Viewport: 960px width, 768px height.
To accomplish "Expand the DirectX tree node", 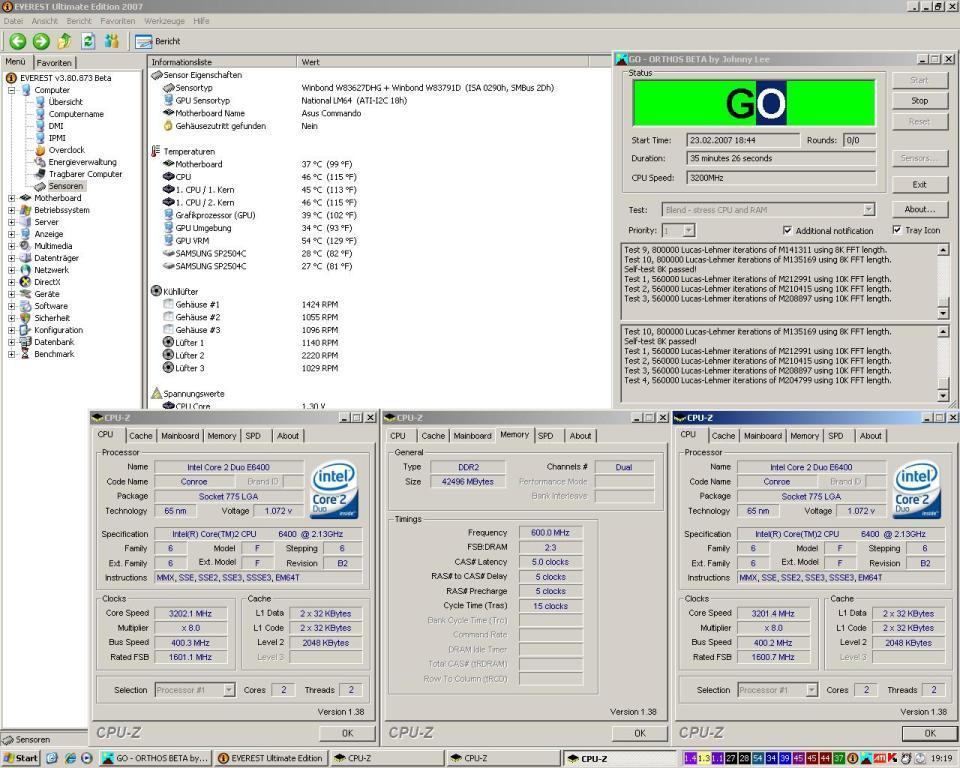I will pos(12,282).
